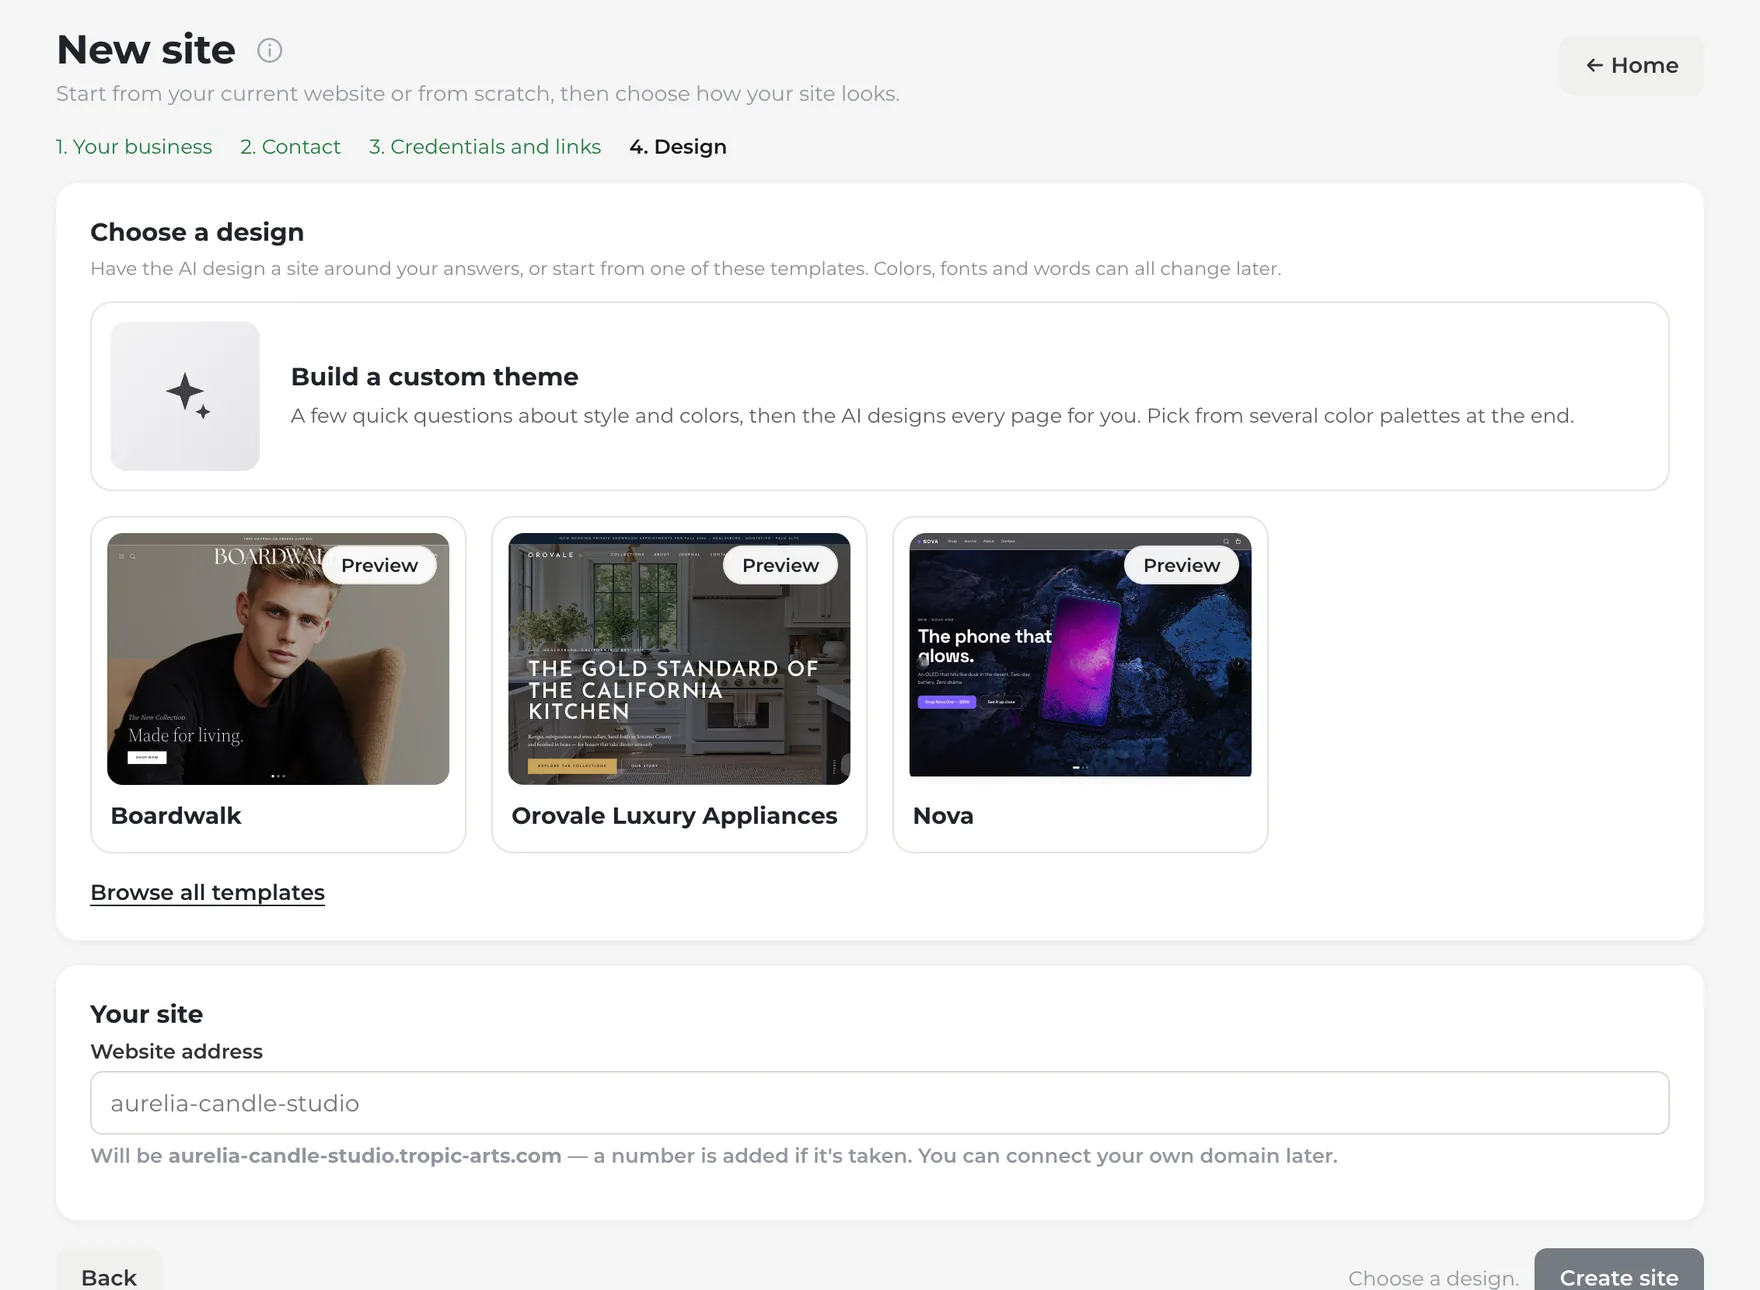Click the Website address label
The height and width of the screenshot is (1290, 1760).
tap(176, 1052)
